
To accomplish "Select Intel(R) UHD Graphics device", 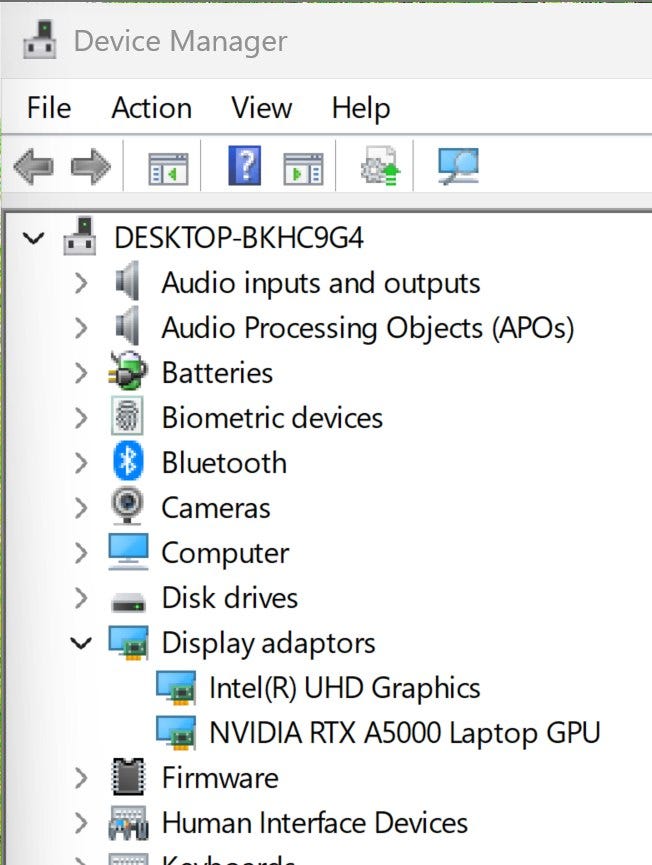I will click(344, 688).
